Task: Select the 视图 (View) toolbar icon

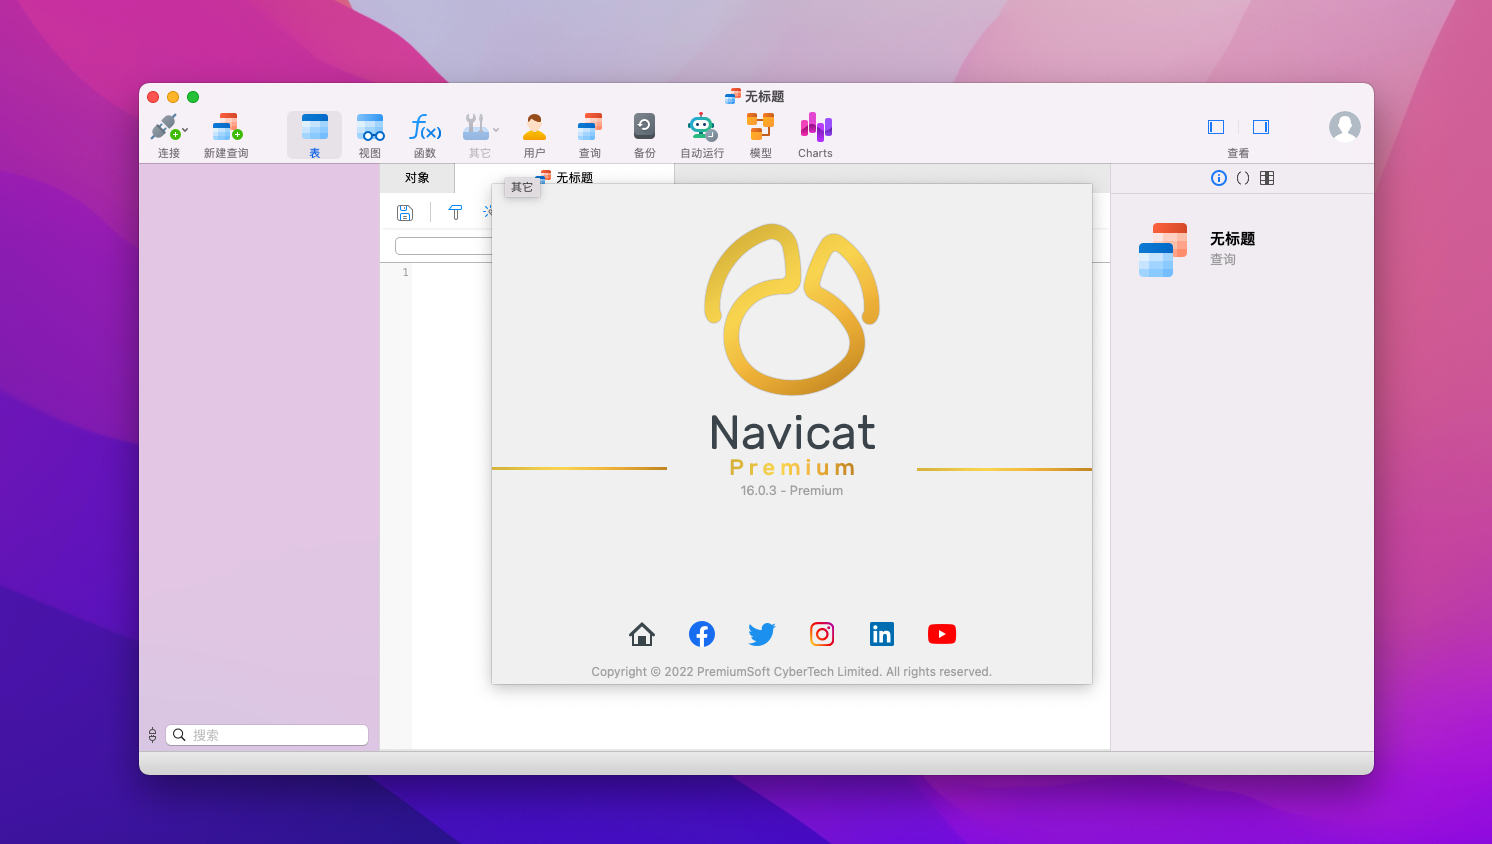Action: [x=370, y=129]
